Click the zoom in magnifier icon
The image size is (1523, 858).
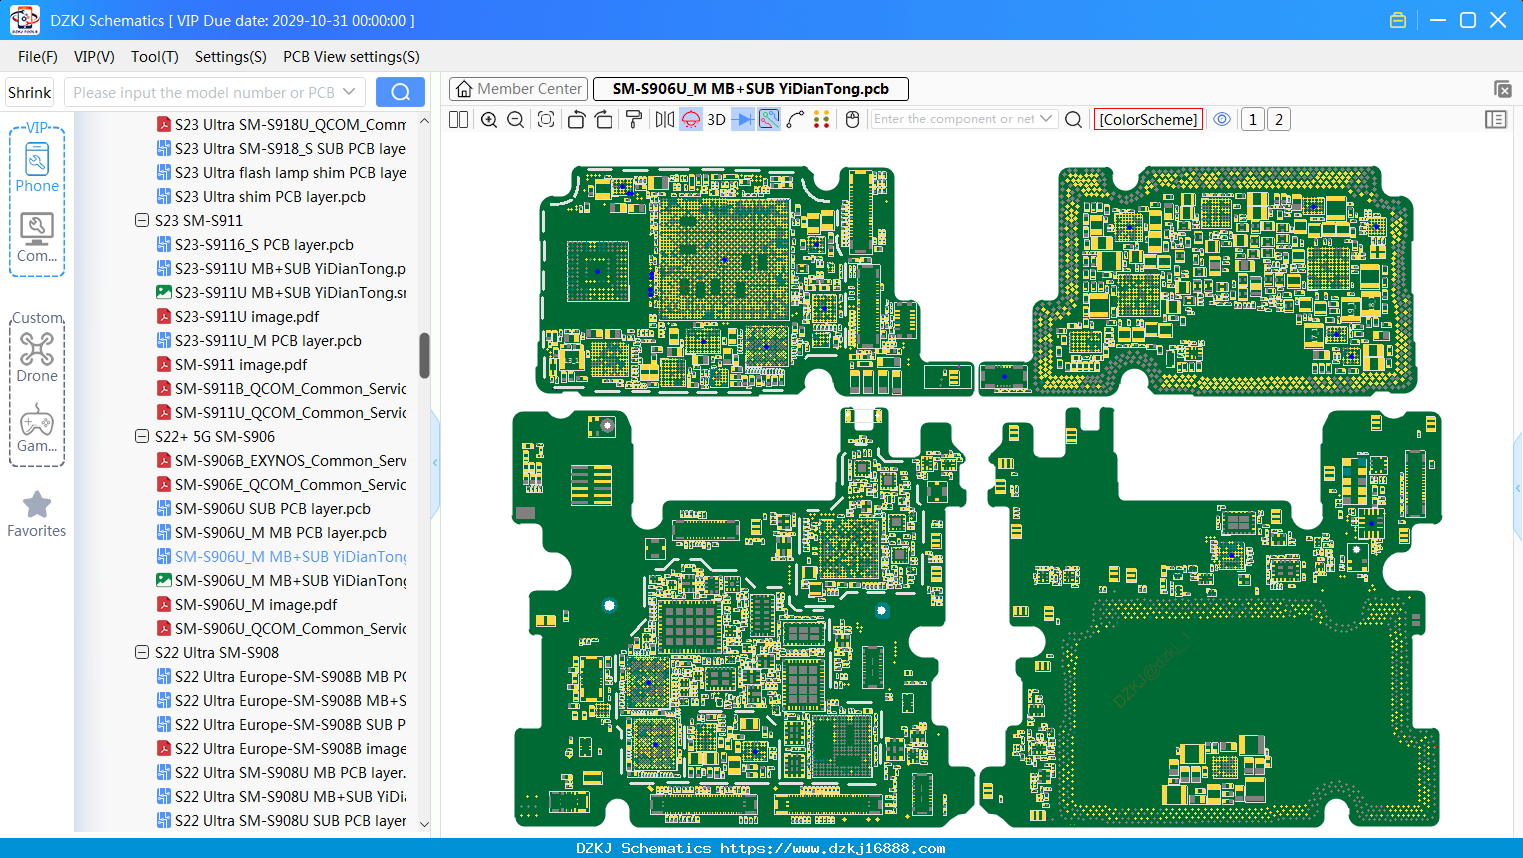(489, 119)
